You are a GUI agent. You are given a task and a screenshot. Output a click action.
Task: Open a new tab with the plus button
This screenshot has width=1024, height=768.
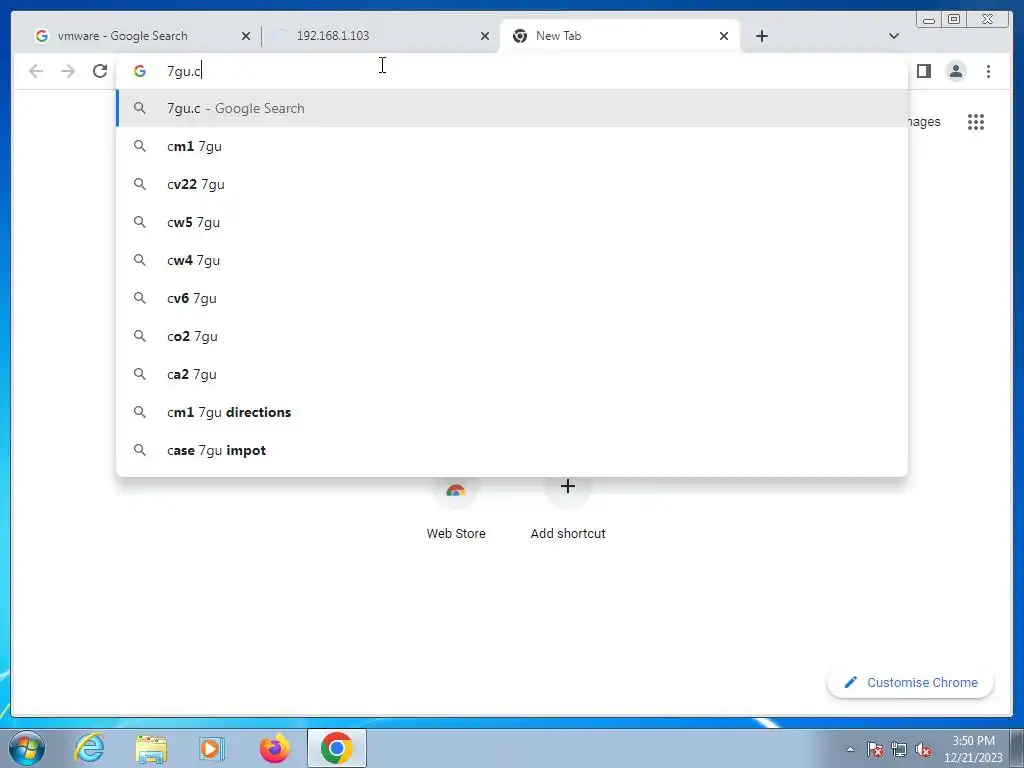[x=761, y=36]
